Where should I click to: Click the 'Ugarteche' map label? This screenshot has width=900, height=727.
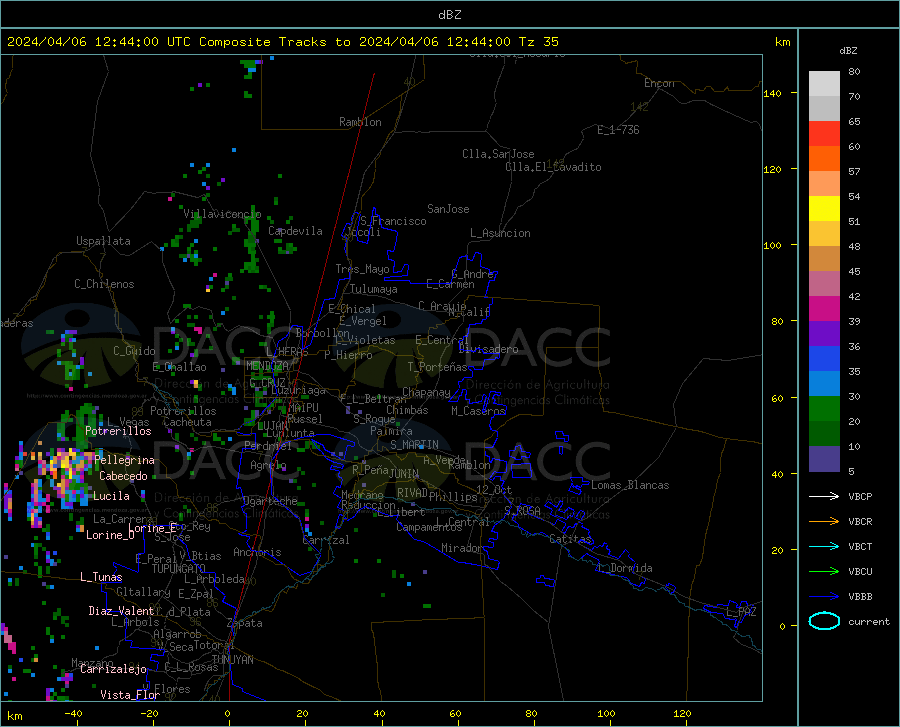point(270,501)
